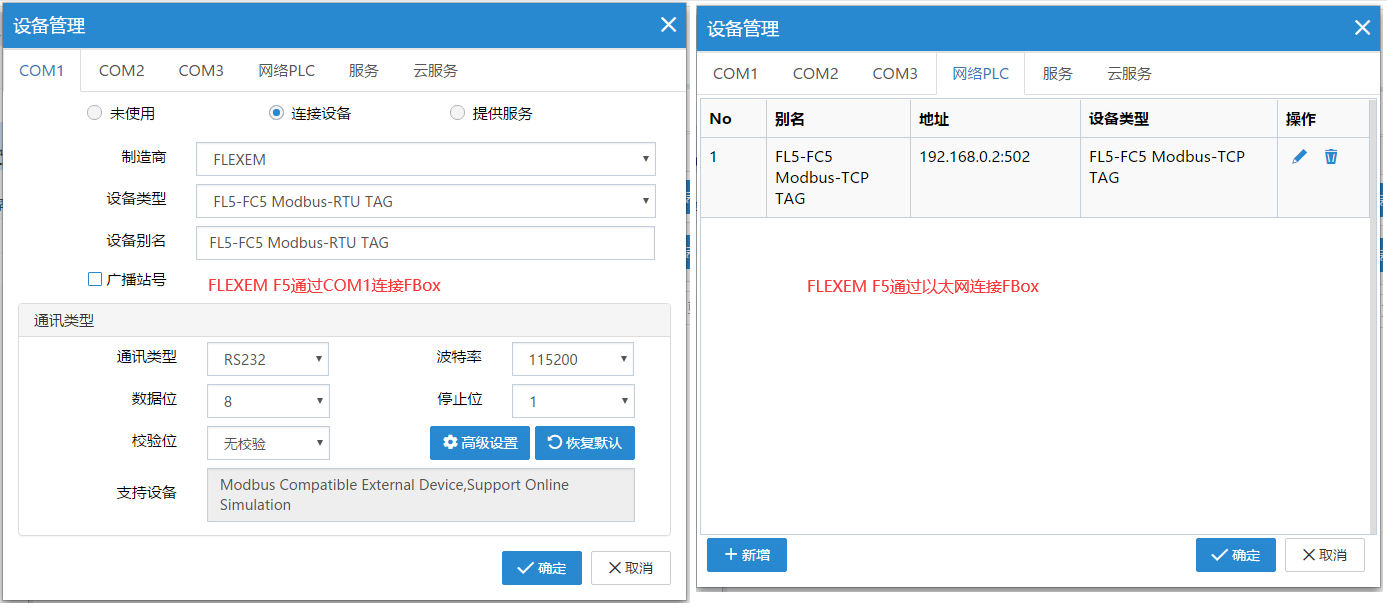The width and height of the screenshot is (1387, 608).
Task: Click the 高级设置 button
Action: (480, 443)
